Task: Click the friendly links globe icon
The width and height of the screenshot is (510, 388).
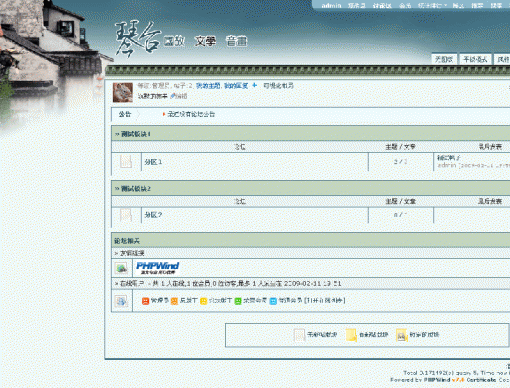Action: pyautogui.click(x=122, y=268)
